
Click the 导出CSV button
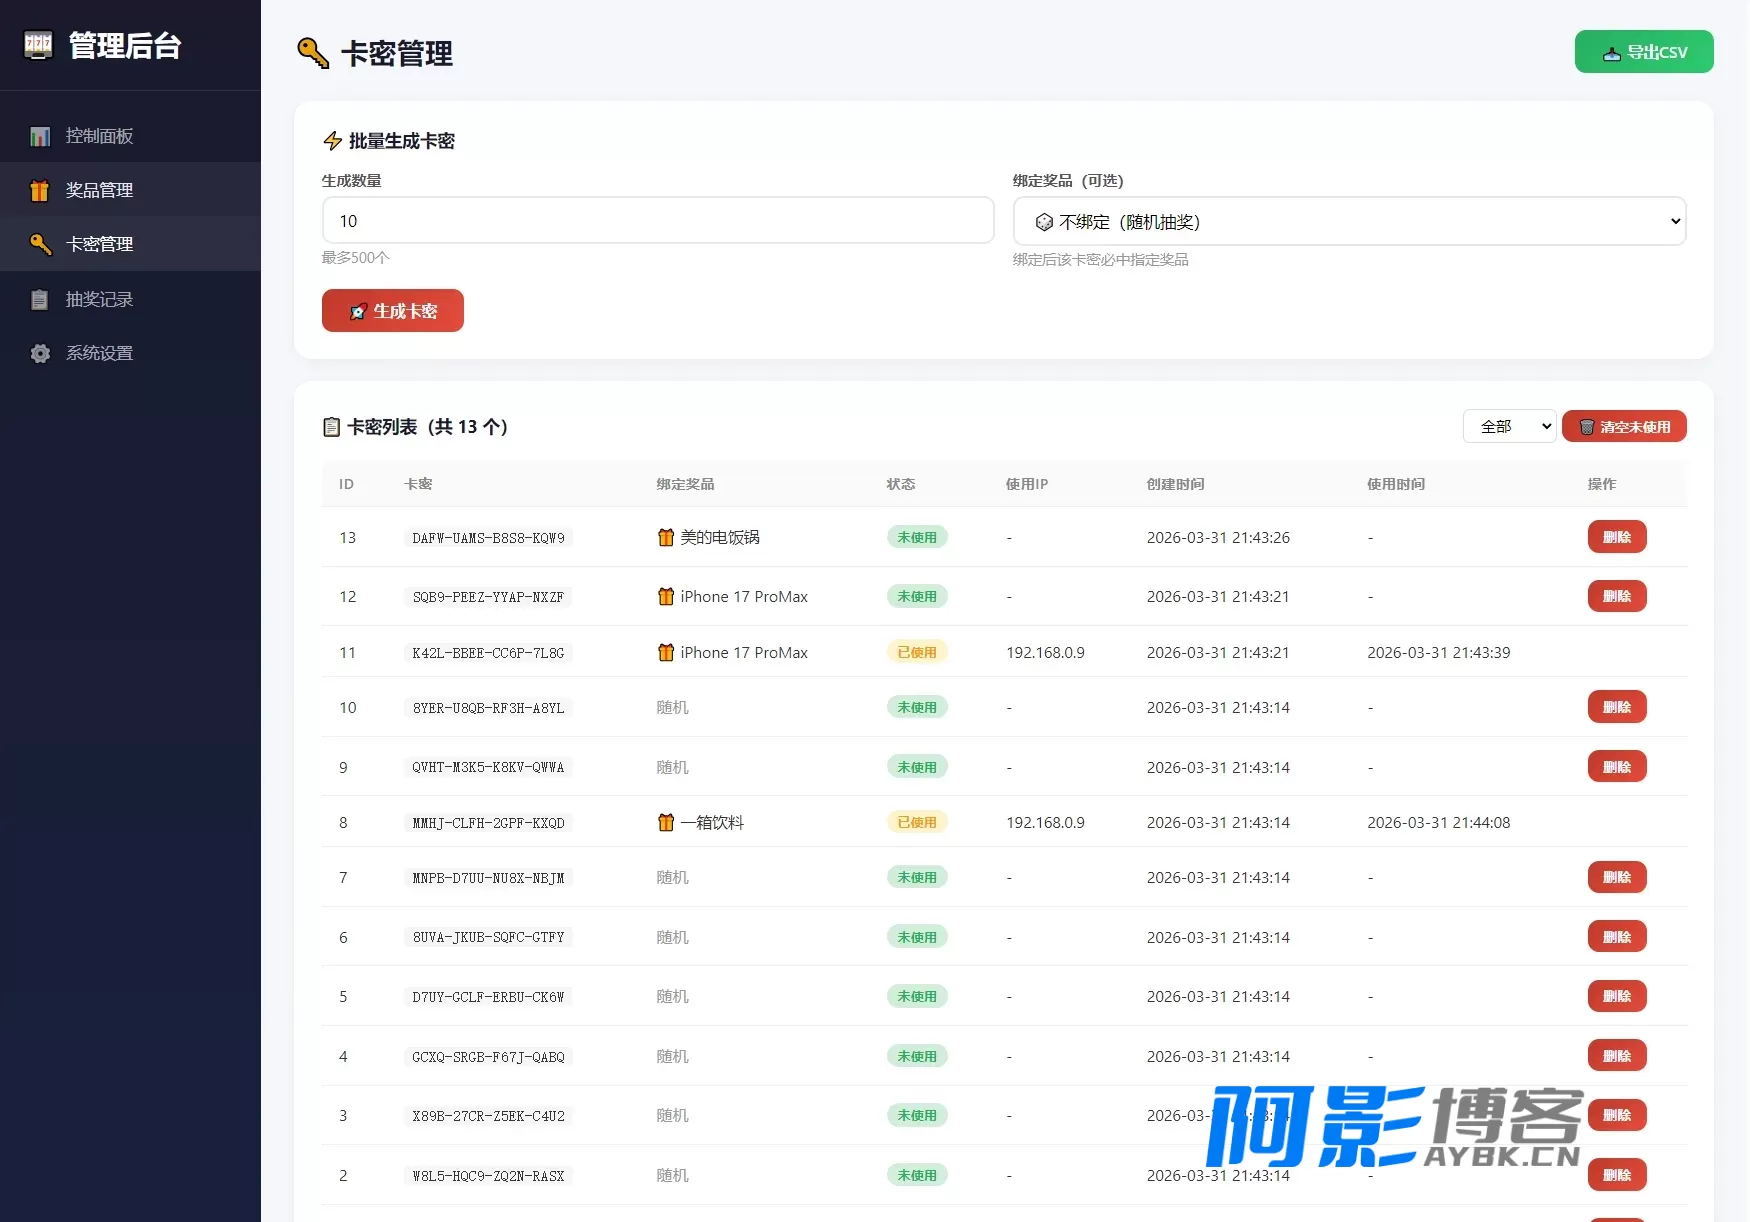[x=1644, y=52]
